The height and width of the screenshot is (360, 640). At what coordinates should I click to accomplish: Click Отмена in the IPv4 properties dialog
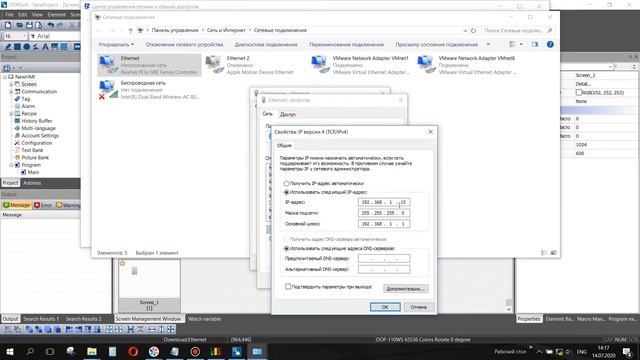[419, 307]
